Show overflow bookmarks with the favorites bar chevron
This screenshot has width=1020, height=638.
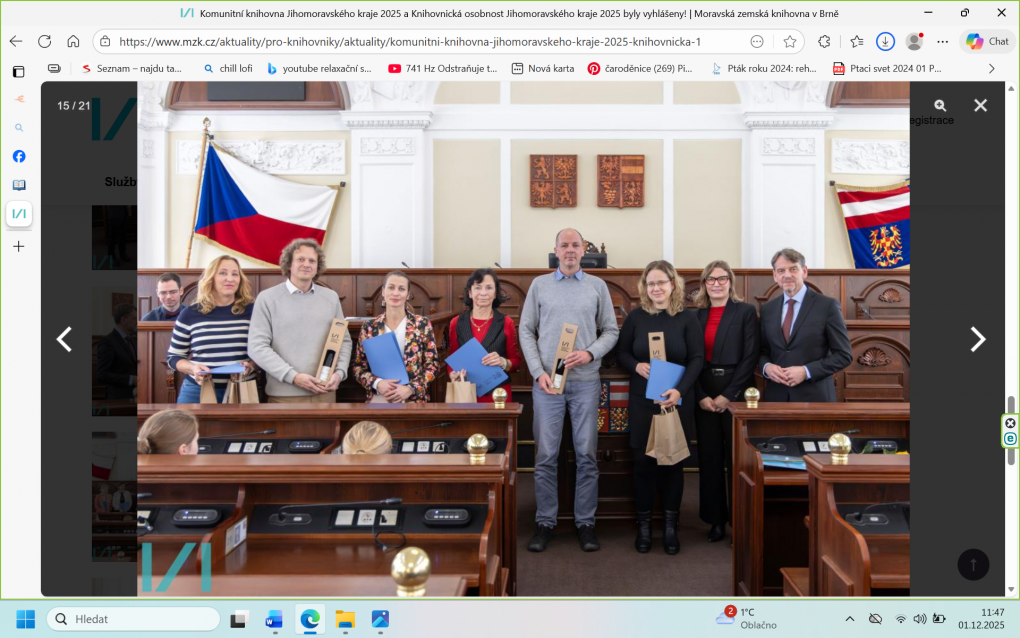pyautogui.click(x=991, y=68)
